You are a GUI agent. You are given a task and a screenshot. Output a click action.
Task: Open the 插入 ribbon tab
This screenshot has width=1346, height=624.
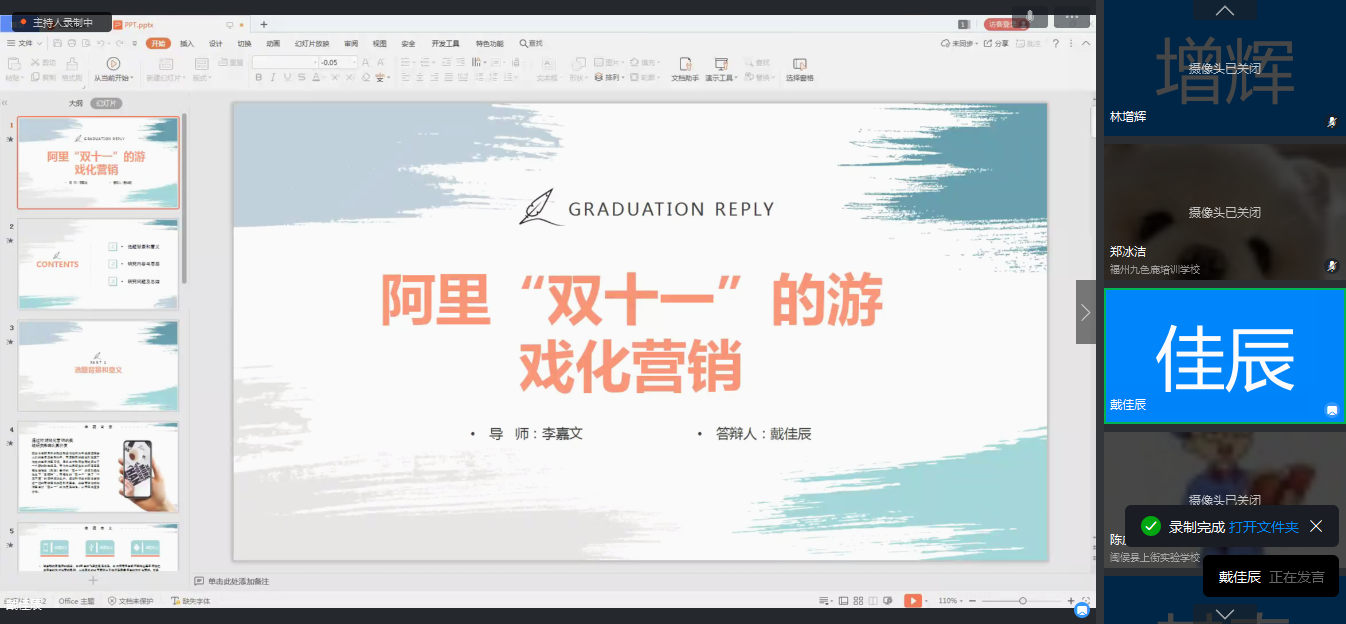(187, 44)
